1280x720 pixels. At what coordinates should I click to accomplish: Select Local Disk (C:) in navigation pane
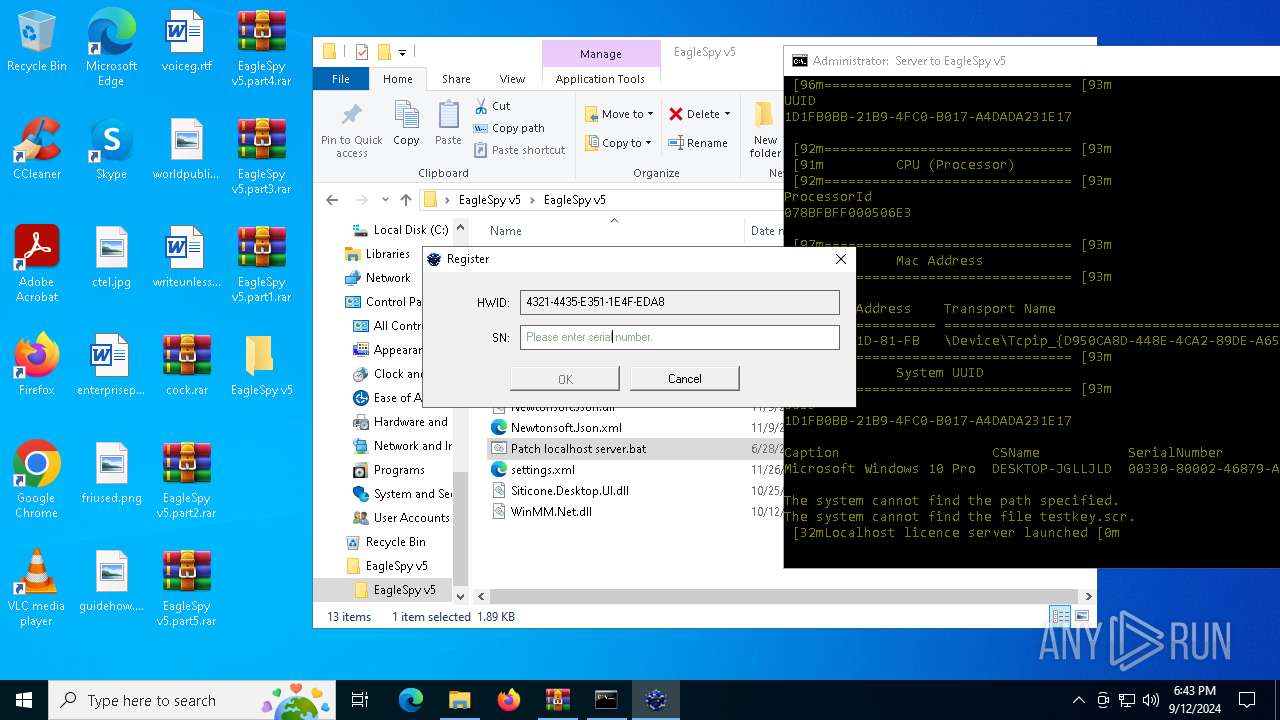[x=402, y=230]
